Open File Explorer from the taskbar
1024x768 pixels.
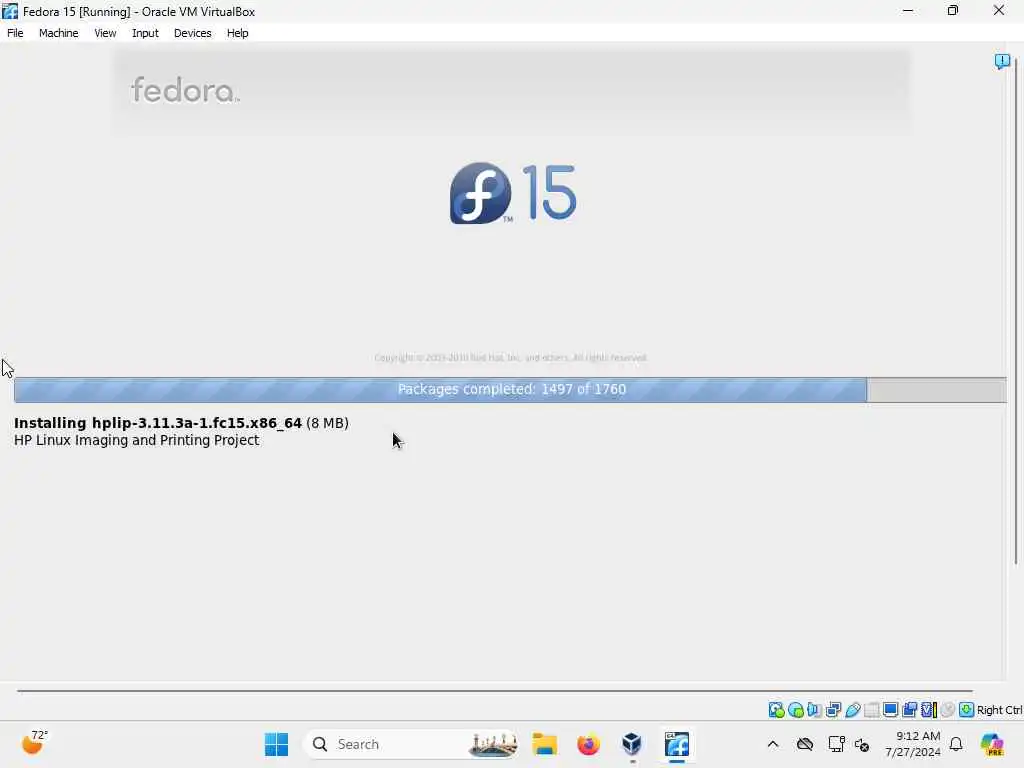[x=545, y=744]
